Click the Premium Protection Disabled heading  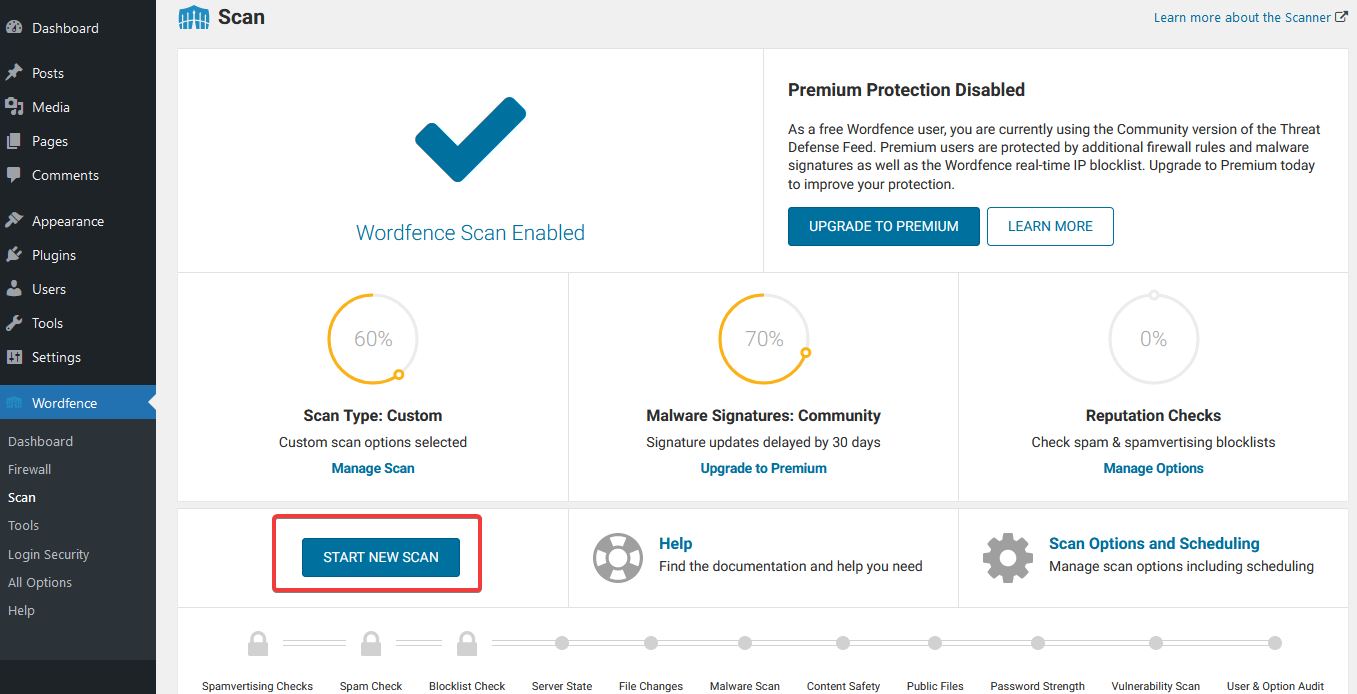click(906, 90)
